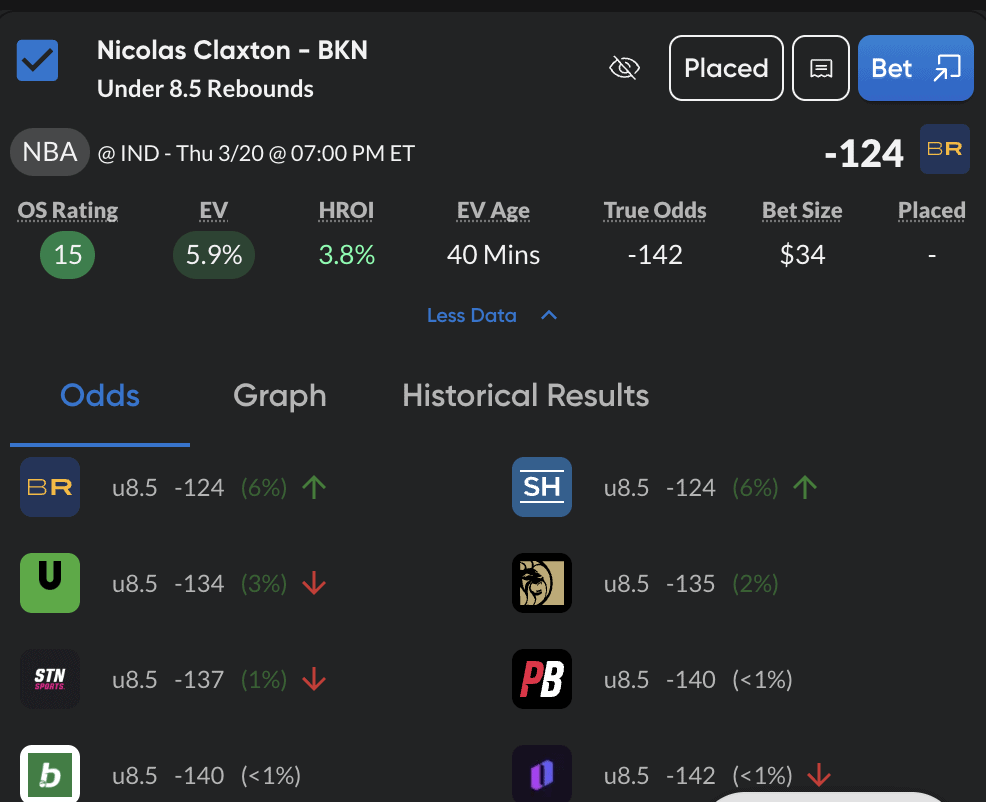Mark the bet as Placed
The image size is (986, 802).
pyautogui.click(x=726, y=68)
